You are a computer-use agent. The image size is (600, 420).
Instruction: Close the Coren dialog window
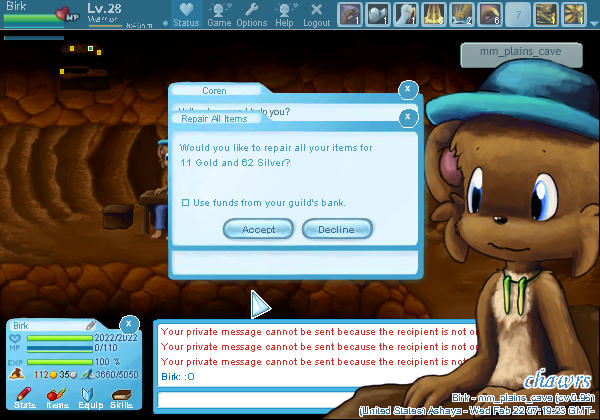click(407, 90)
